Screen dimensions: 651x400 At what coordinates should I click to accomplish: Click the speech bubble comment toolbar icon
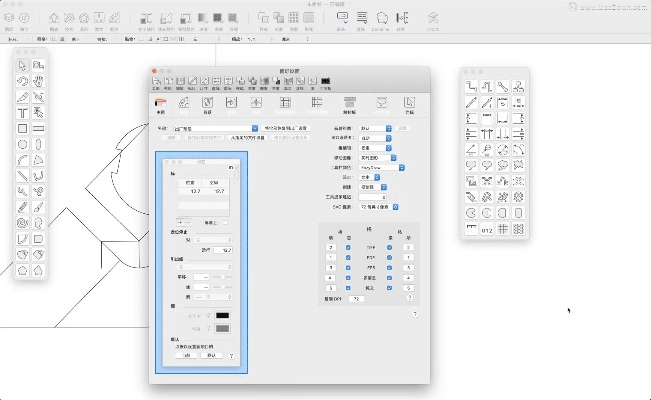(x=342, y=18)
